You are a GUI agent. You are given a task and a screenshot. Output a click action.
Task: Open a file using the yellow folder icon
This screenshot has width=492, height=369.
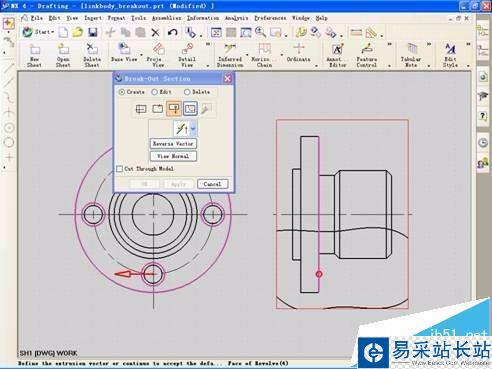[x=77, y=32]
